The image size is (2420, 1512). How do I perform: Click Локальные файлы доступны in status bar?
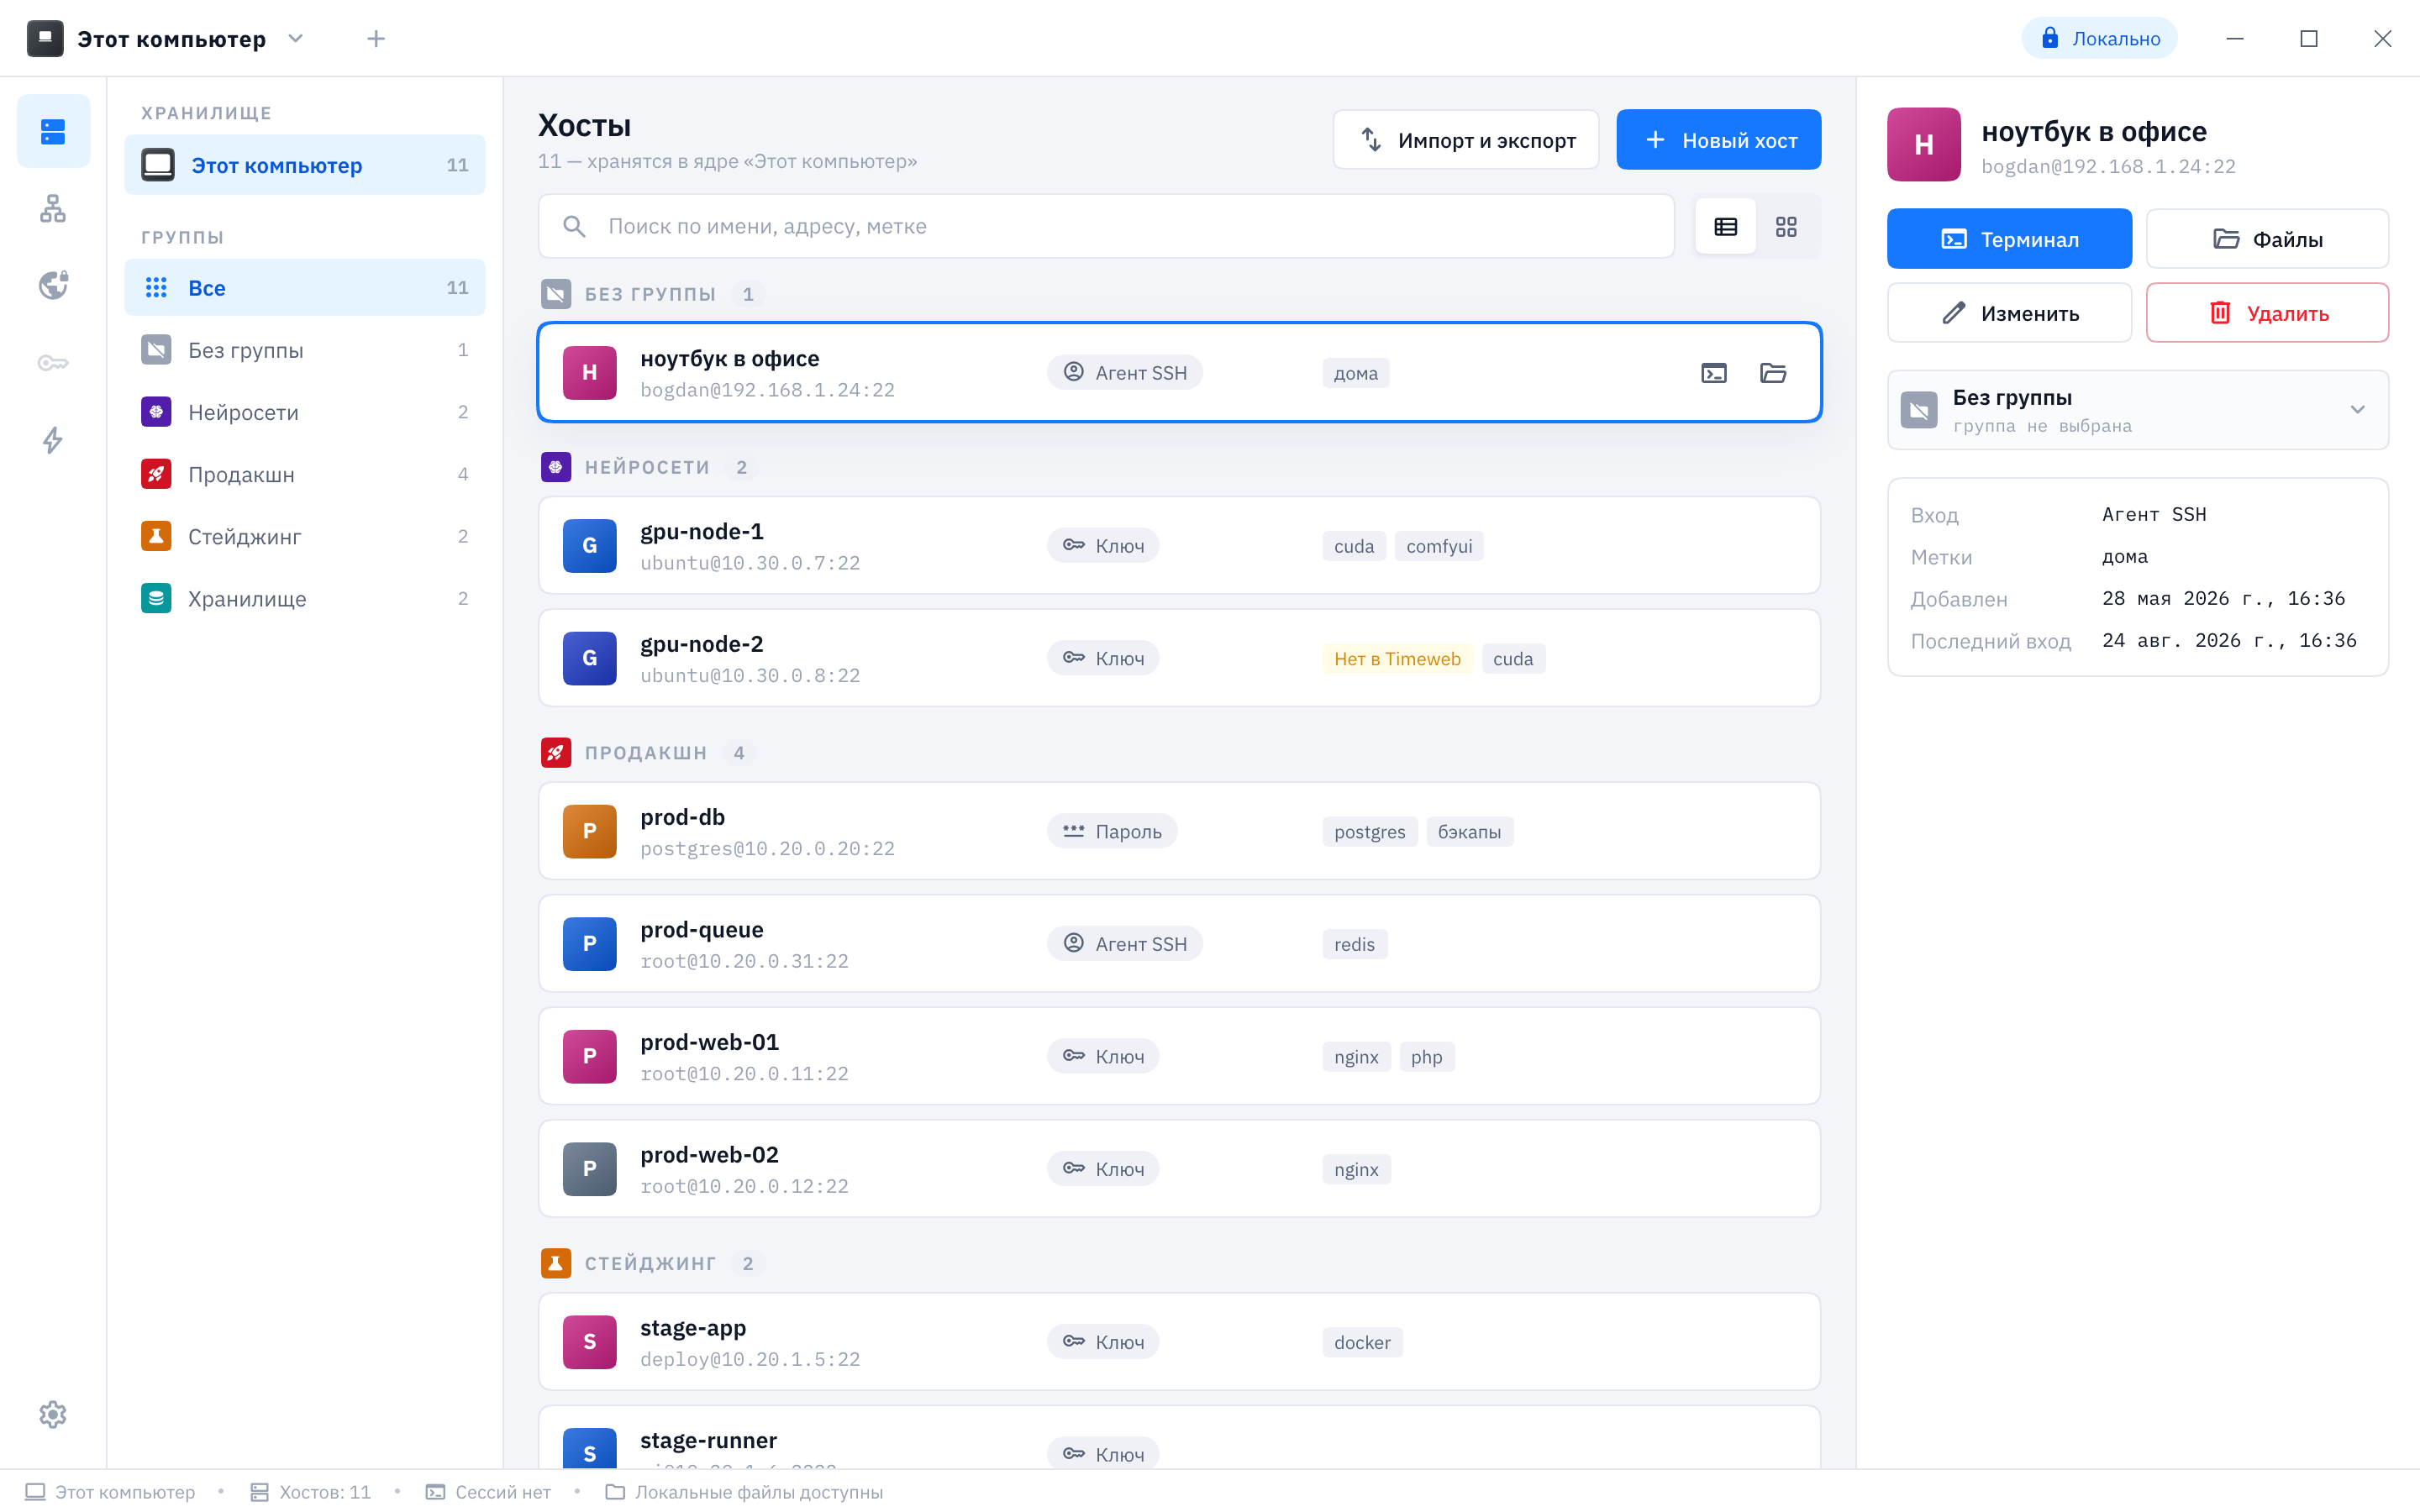(744, 1492)
